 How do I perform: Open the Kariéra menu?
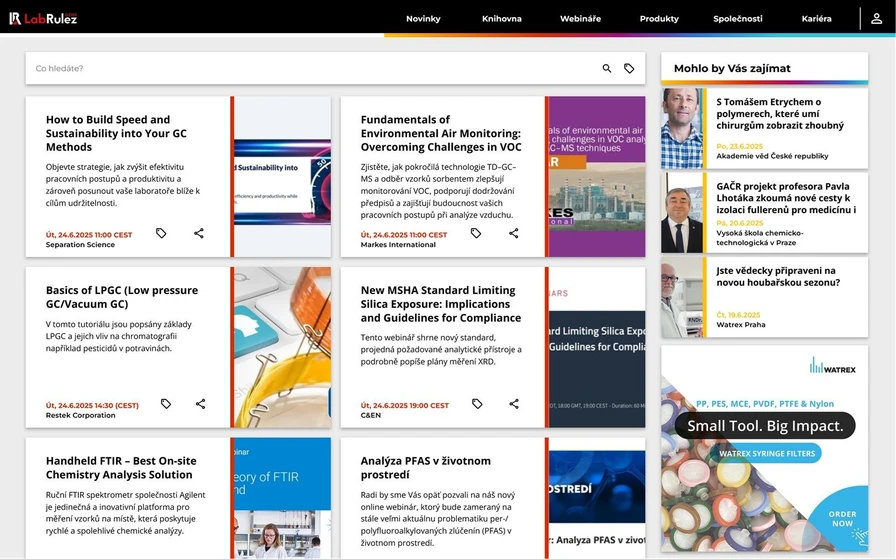tap(817, 19)
